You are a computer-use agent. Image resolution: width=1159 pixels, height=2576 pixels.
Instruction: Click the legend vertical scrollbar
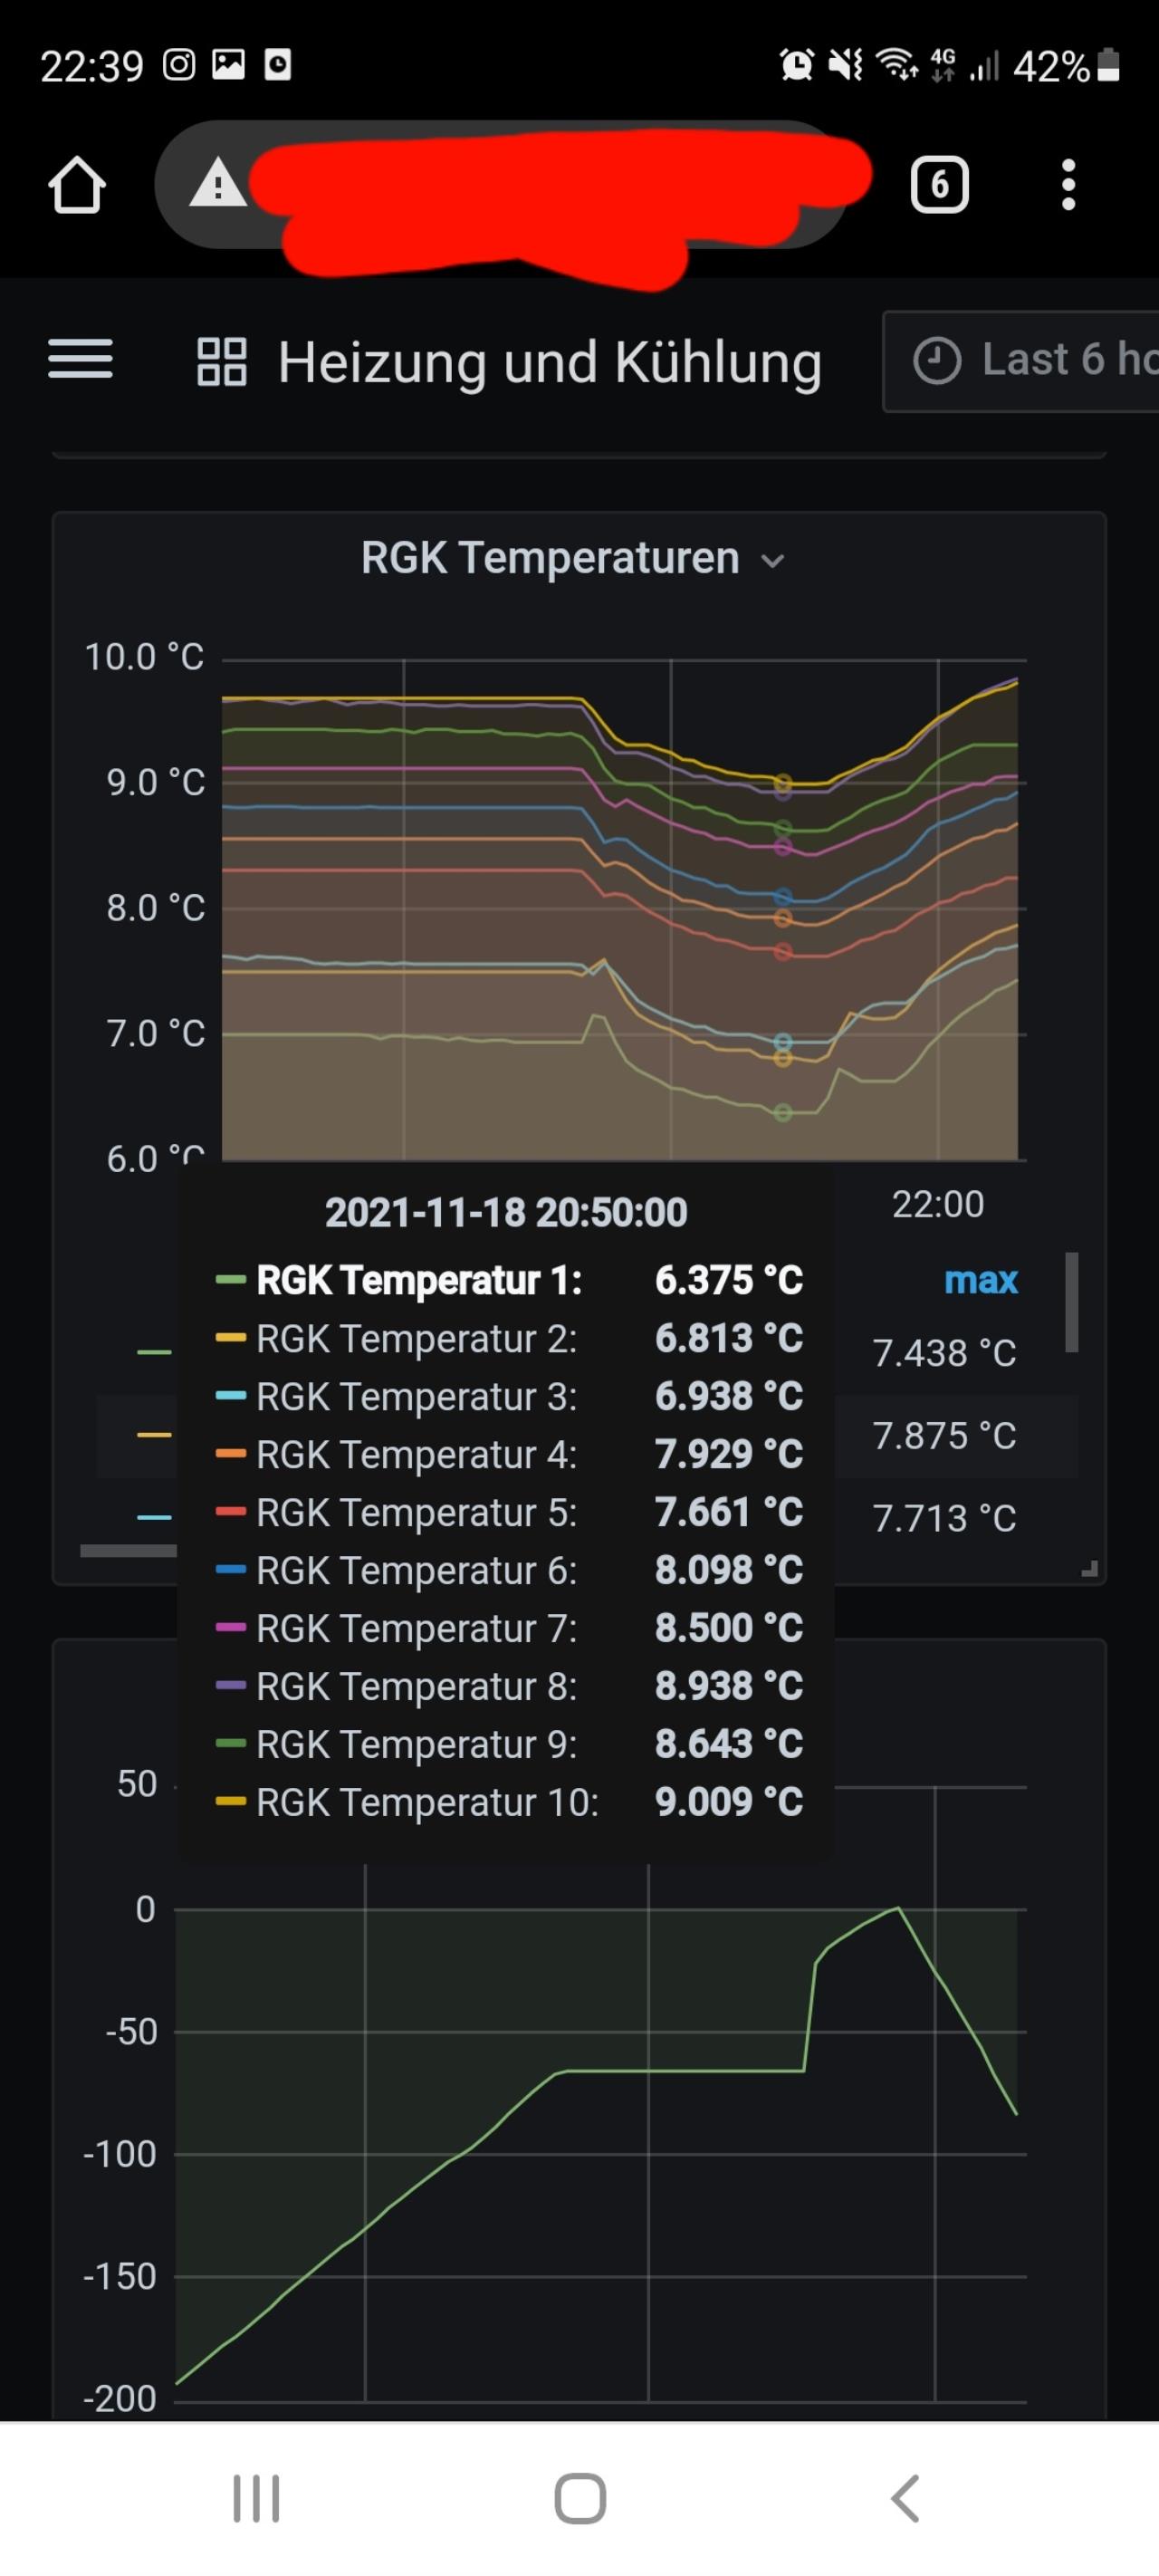[x=1071, y=1302]
